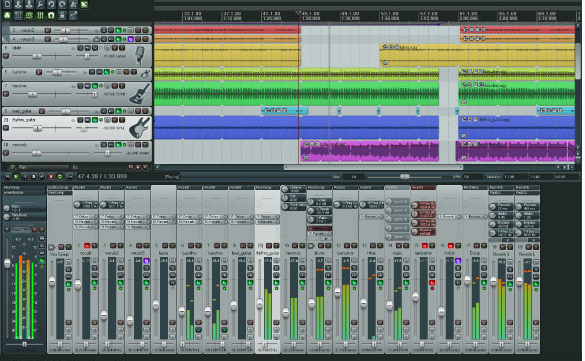The width and height of the screenshot is (585, 361).
Task: Click the Redo arrow in the toolbar
Action: point(62,4)
